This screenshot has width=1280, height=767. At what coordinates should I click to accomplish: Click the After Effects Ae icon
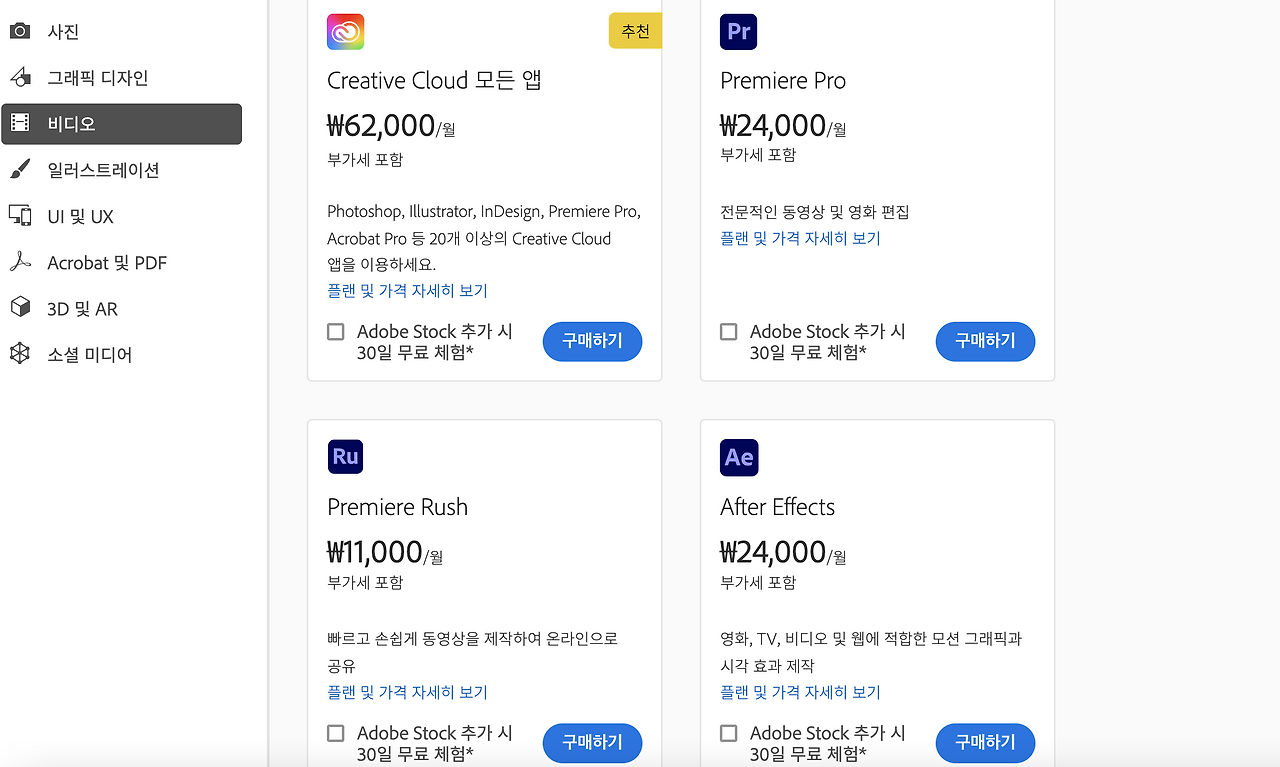(x=739, y=457)
